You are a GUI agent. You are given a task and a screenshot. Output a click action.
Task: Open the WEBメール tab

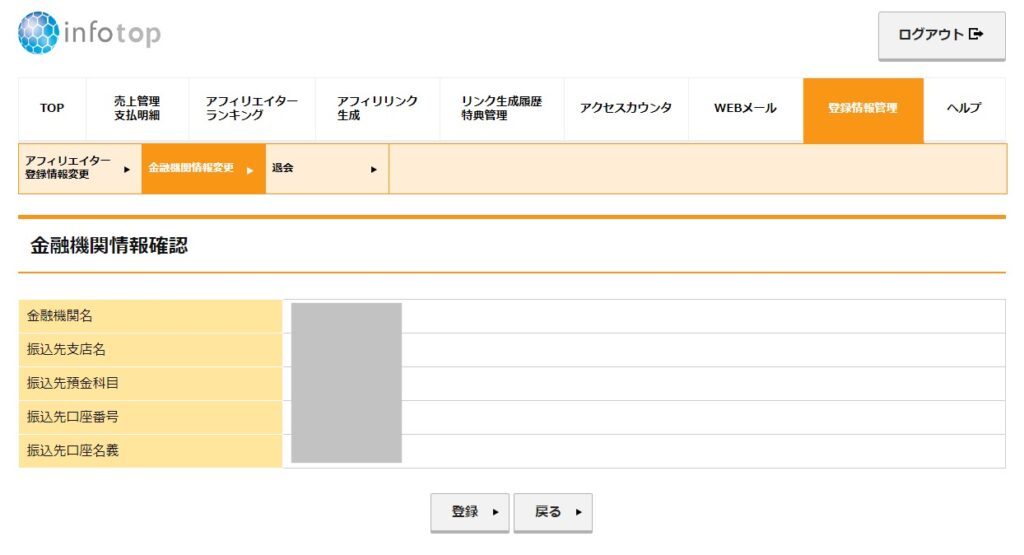click(745, 109)
